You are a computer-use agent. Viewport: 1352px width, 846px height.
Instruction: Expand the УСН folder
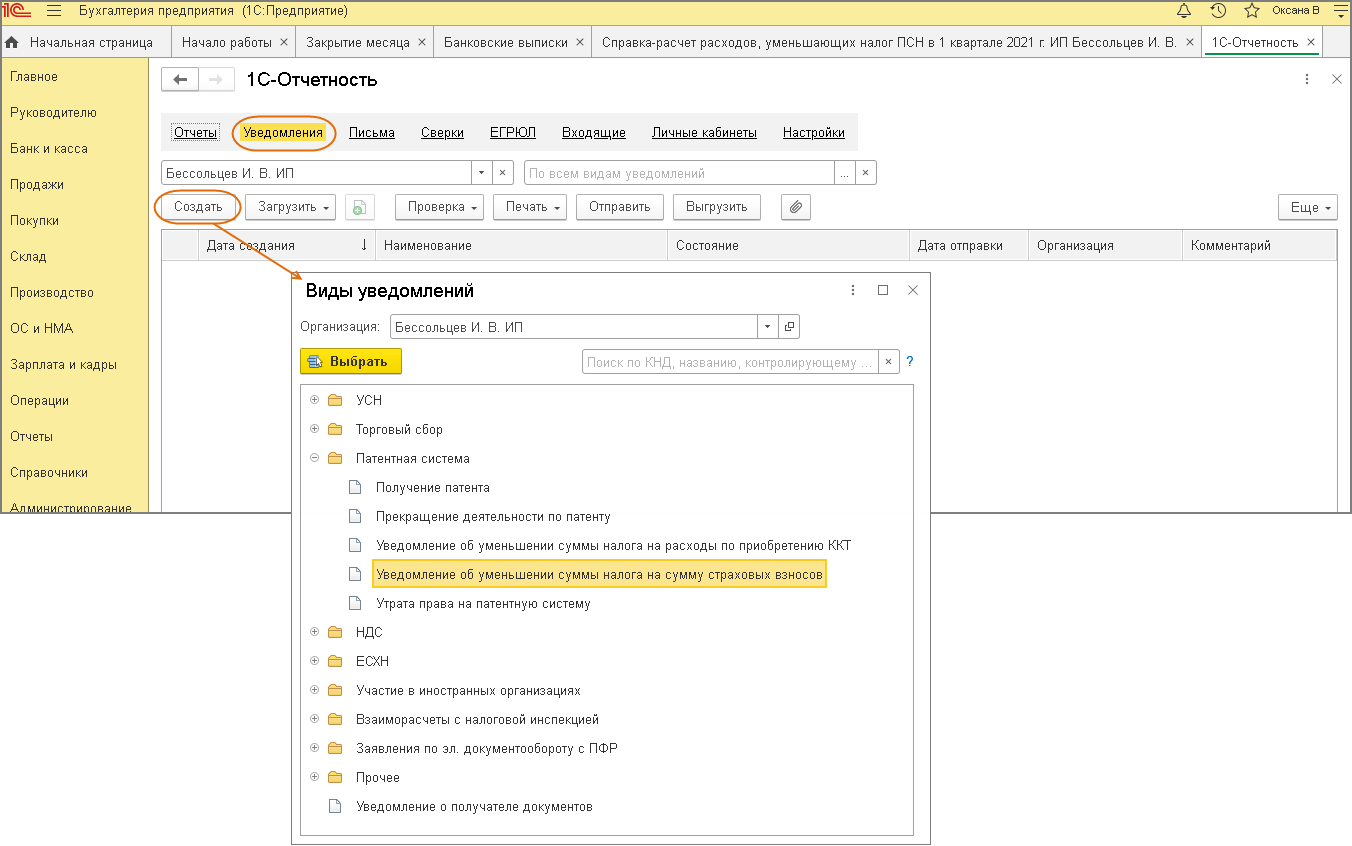(x=314, y=400)
